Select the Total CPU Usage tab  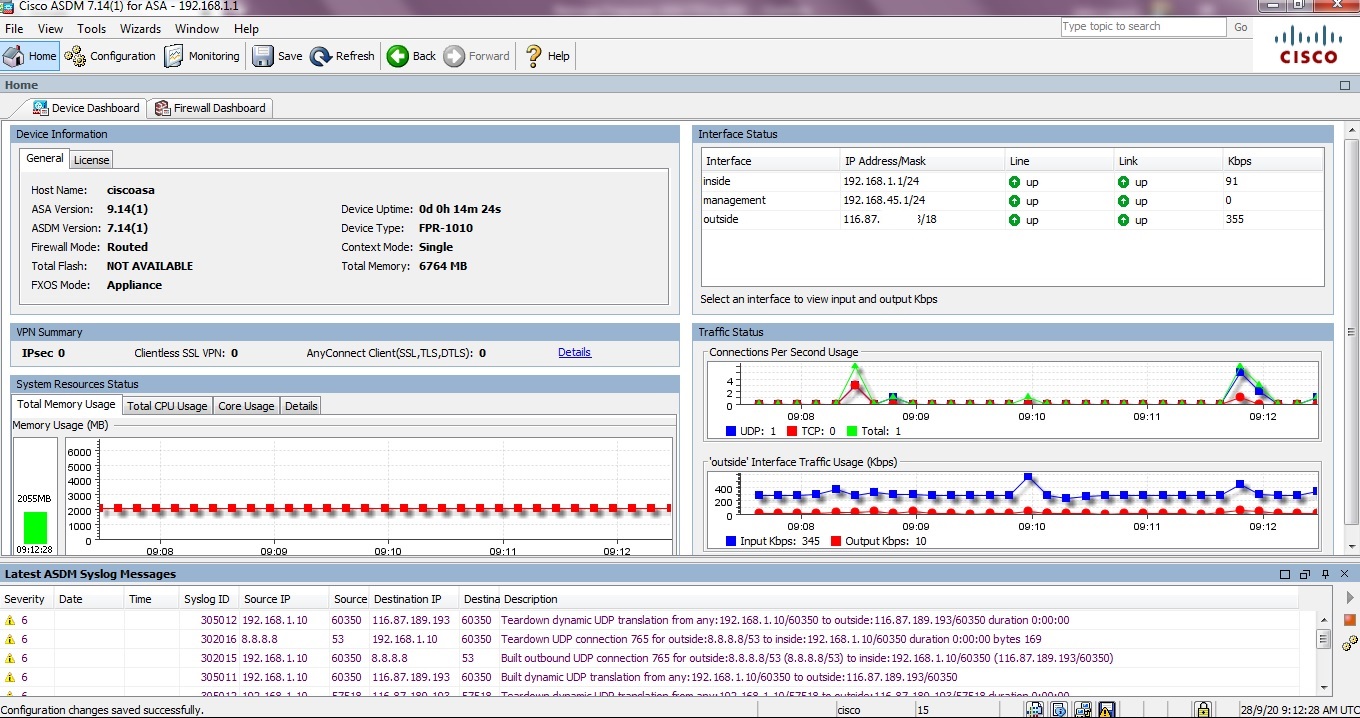pyautogui.click(x=167, y=405)
